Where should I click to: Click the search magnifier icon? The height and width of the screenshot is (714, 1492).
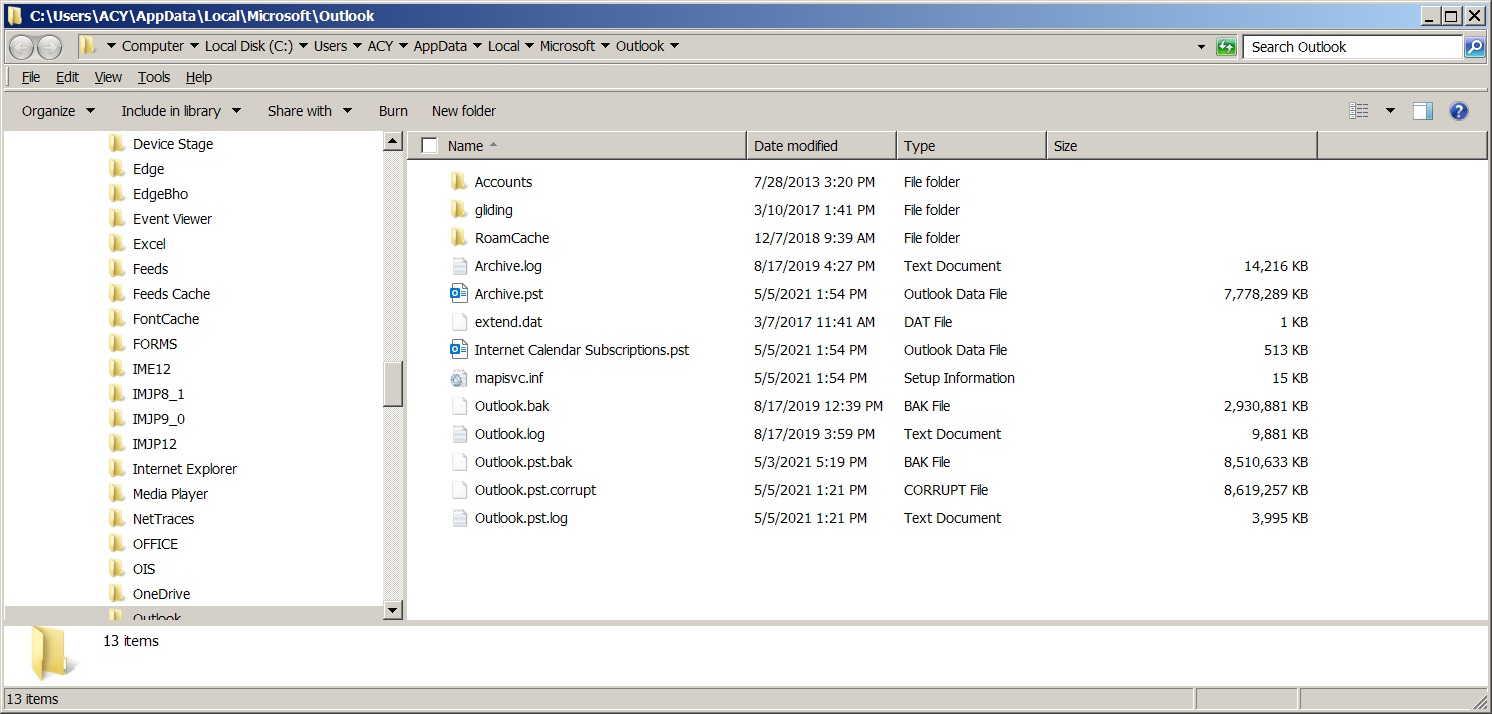1474,47
